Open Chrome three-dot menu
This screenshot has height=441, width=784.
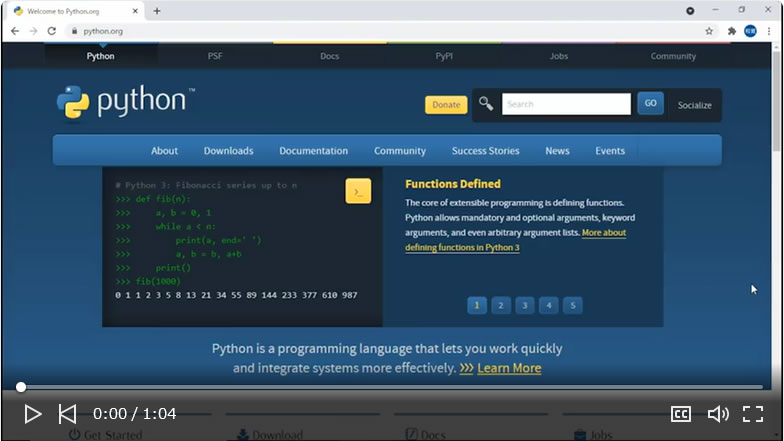click(x=769, y=31)
